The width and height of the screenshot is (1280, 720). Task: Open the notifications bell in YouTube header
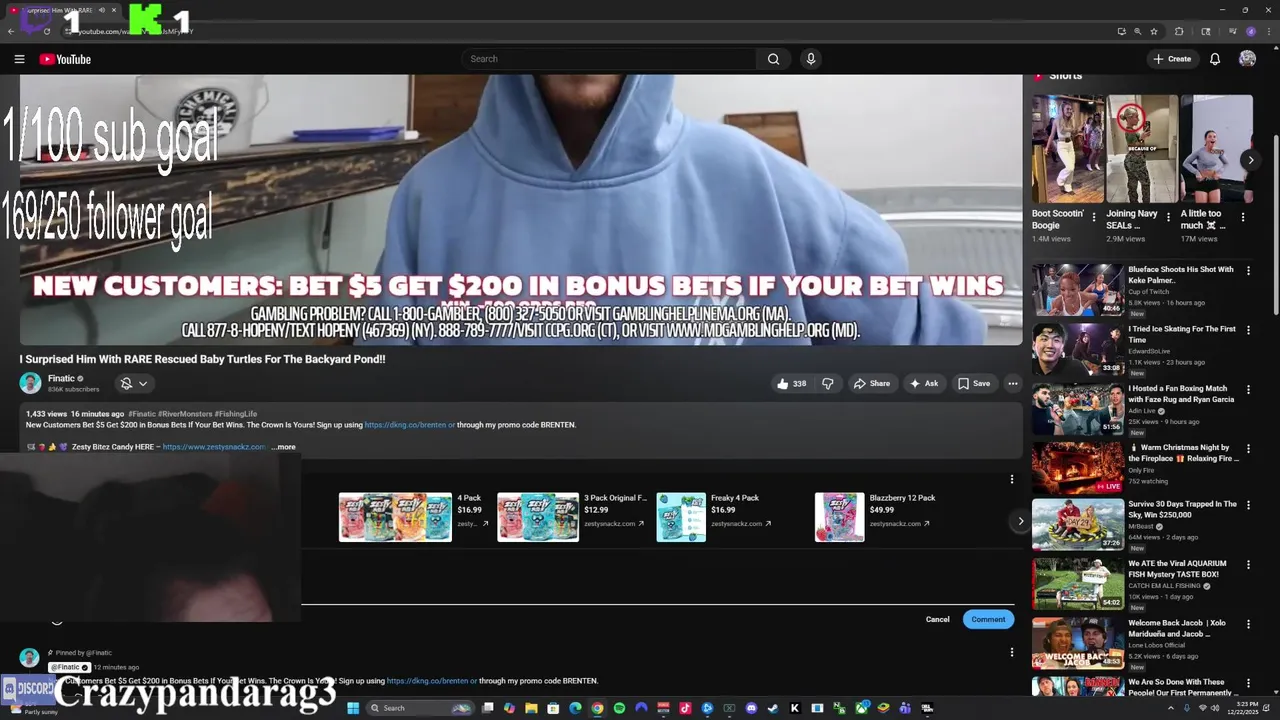pos(1215,59)
